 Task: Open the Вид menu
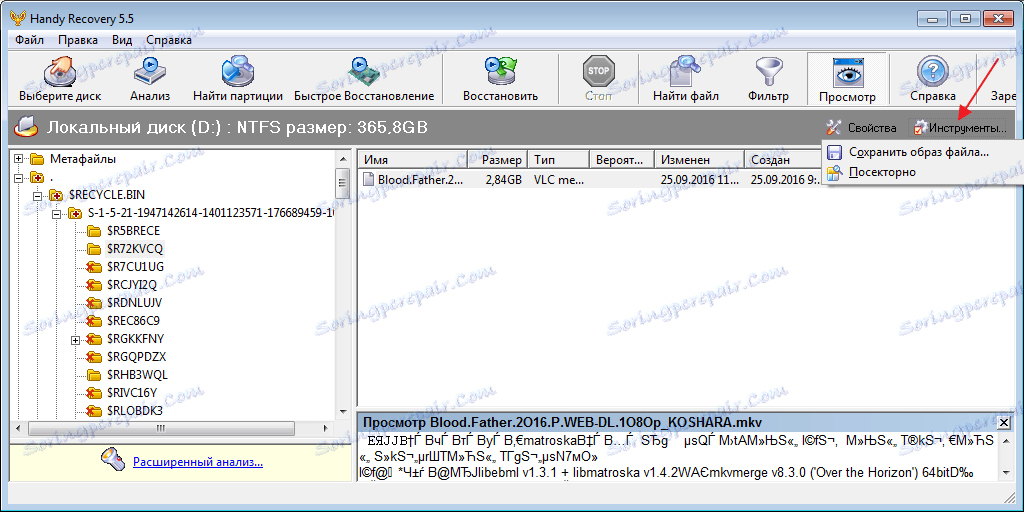pyautogui.click(x=122, y=40)
